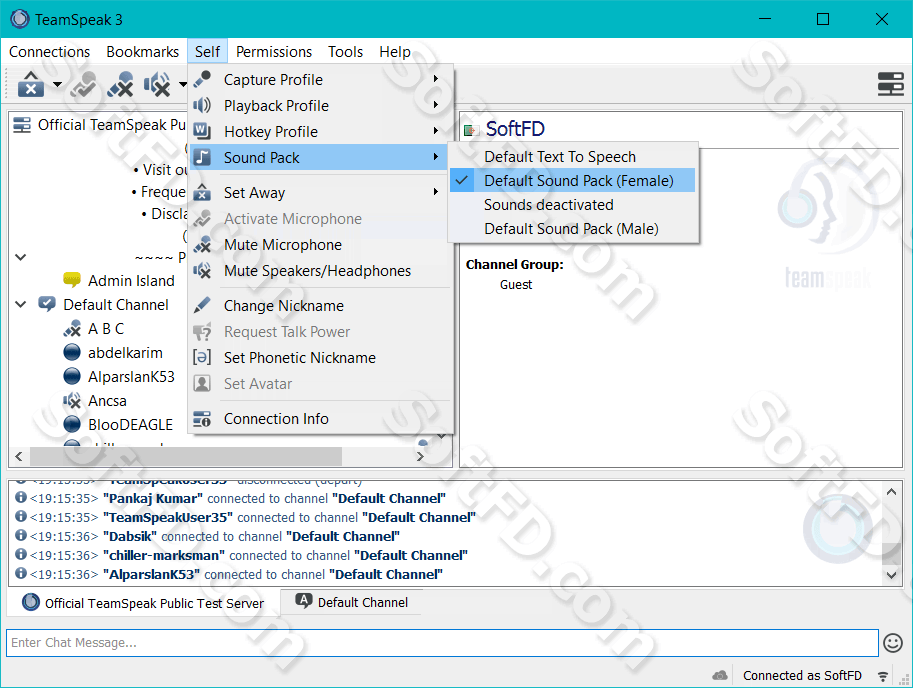Screen dimensions: 913x688
Task: Click the Connection Info icon
Action: (x=202, y=419)
